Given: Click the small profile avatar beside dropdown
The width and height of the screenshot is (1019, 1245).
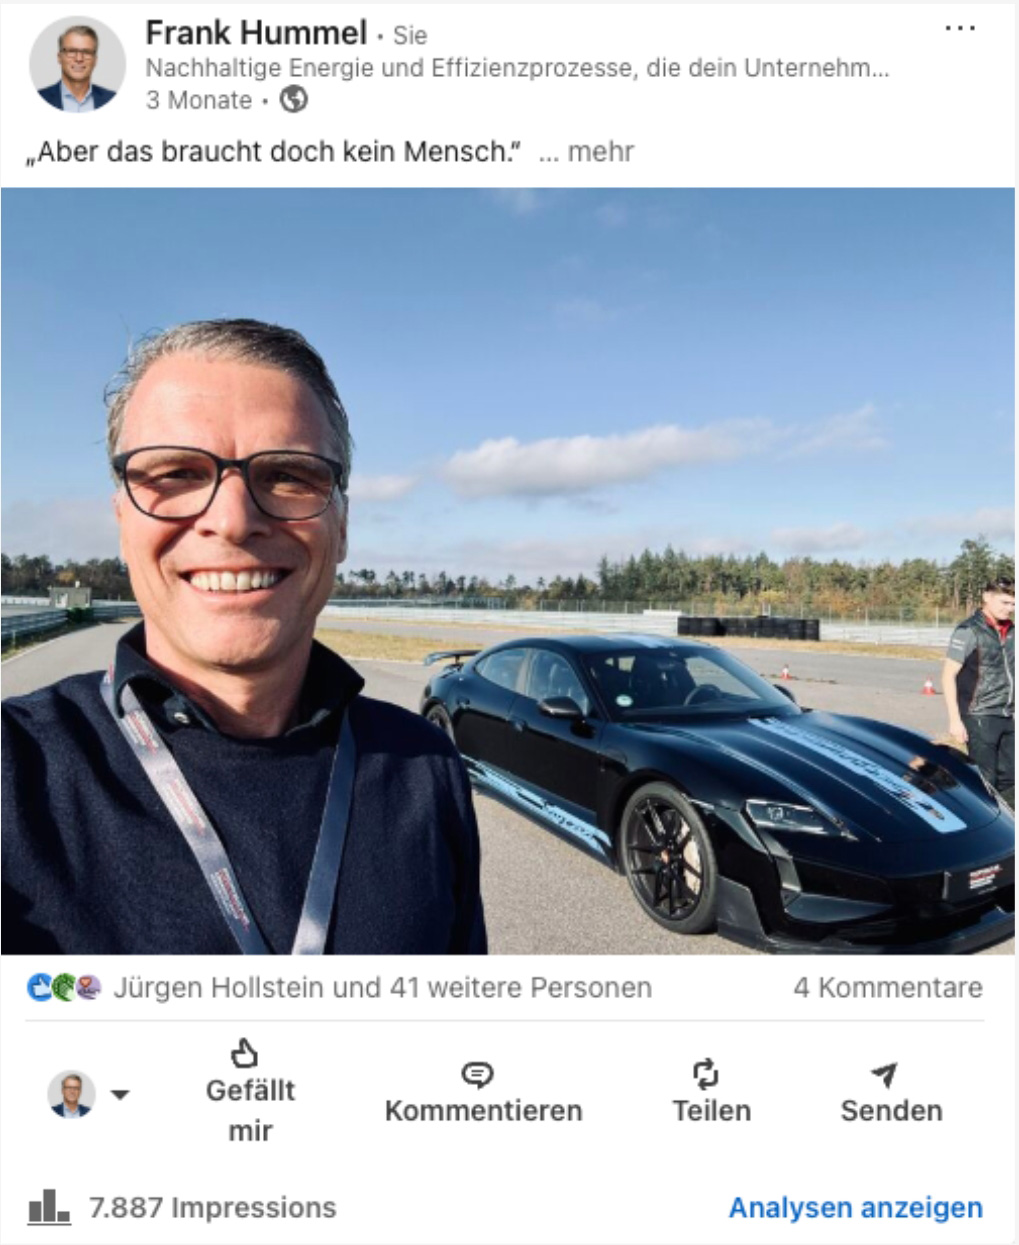Looking at the screenshot, I should [71, 1094].
